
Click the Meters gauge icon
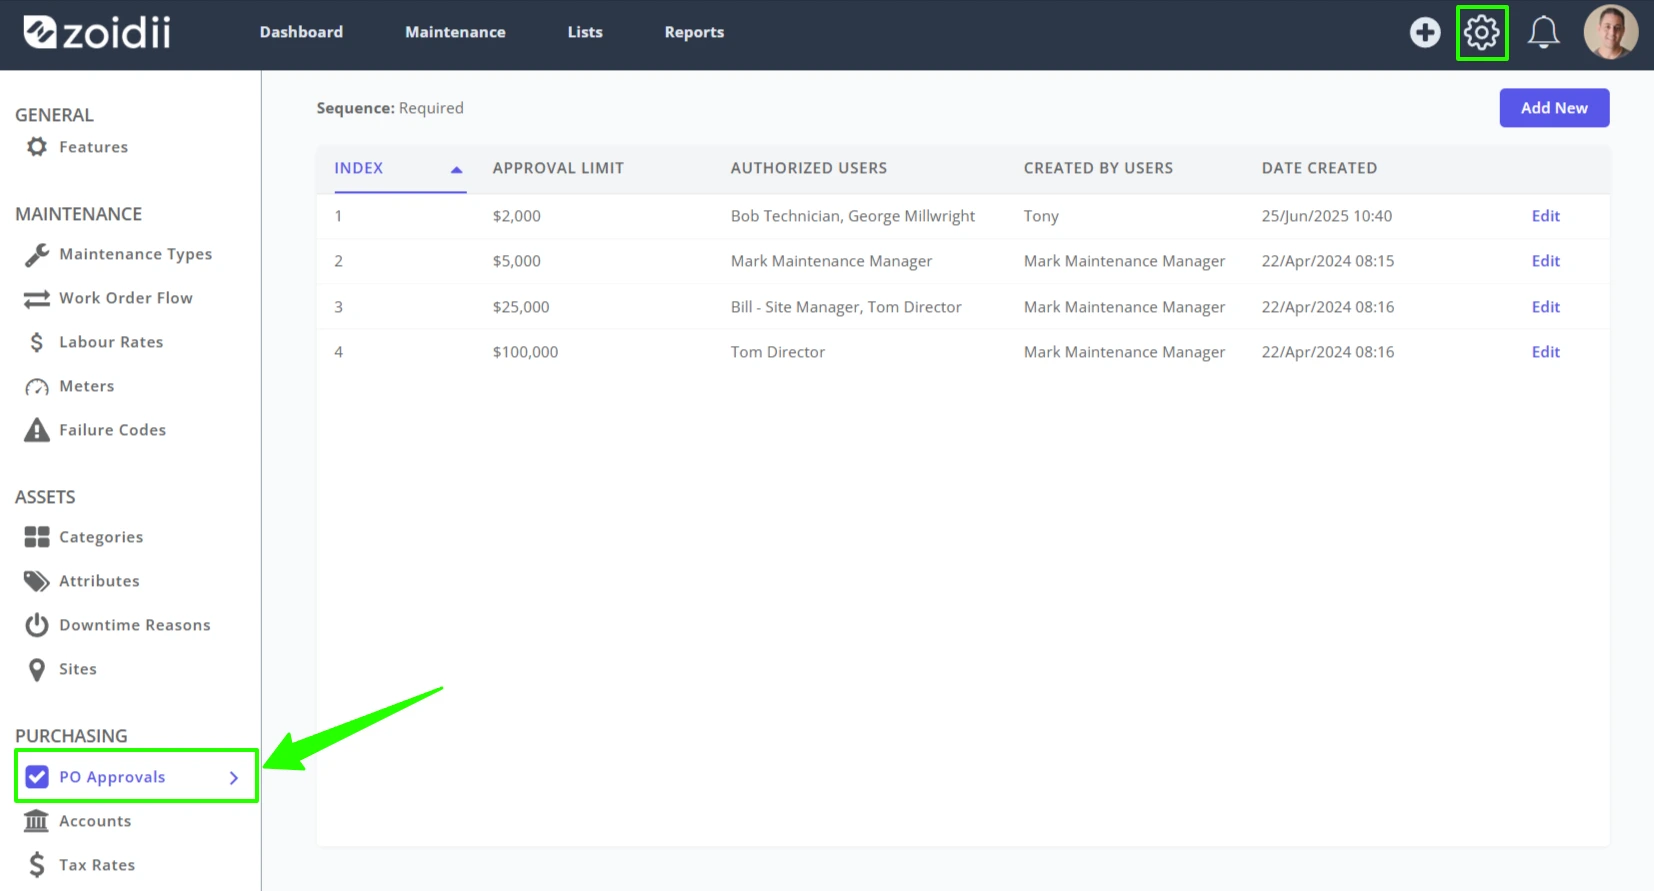point(37,387)
